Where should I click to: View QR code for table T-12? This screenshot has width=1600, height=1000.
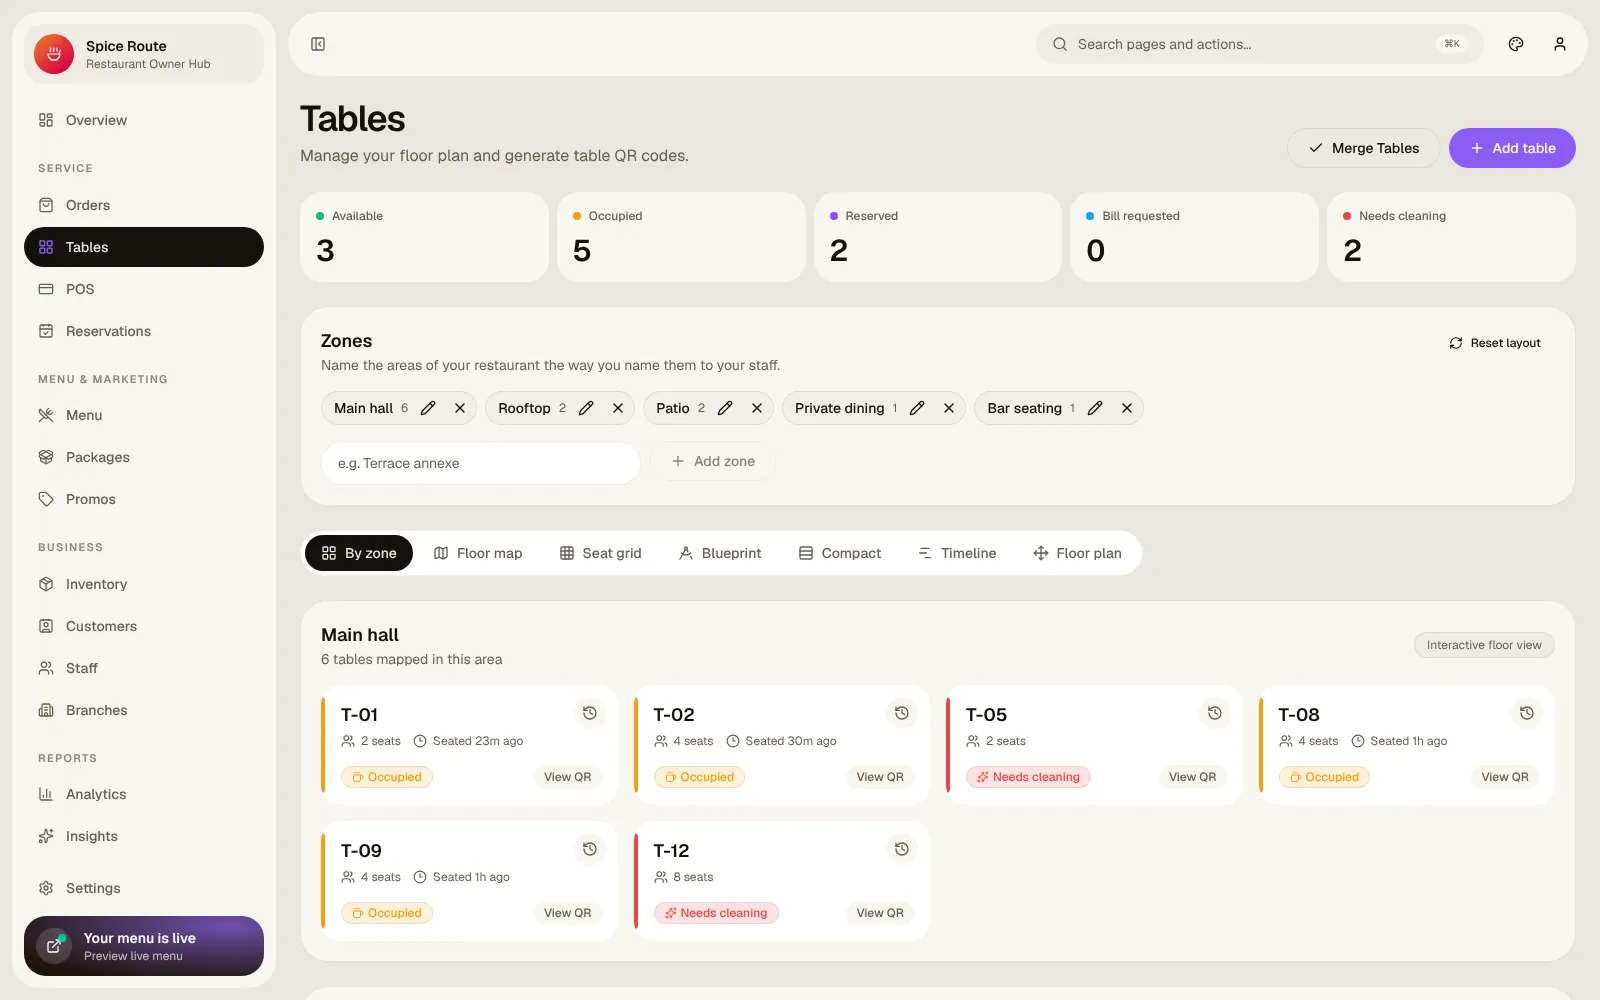(x=880, y=913)
